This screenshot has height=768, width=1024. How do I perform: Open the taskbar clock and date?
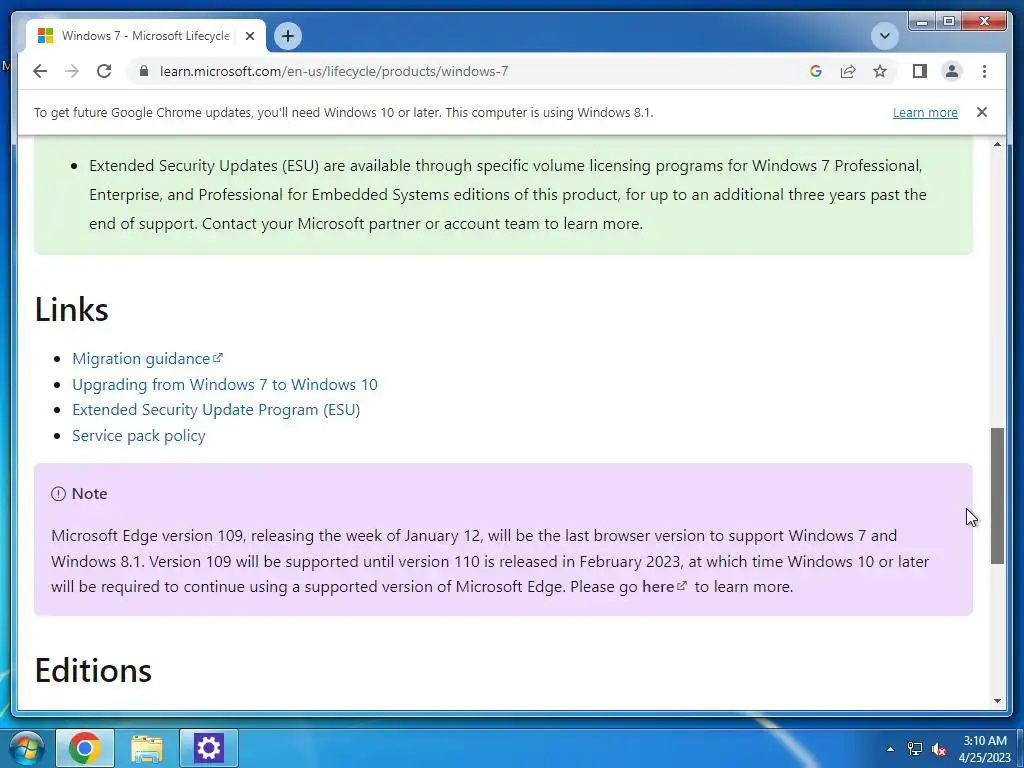(985, 749)
